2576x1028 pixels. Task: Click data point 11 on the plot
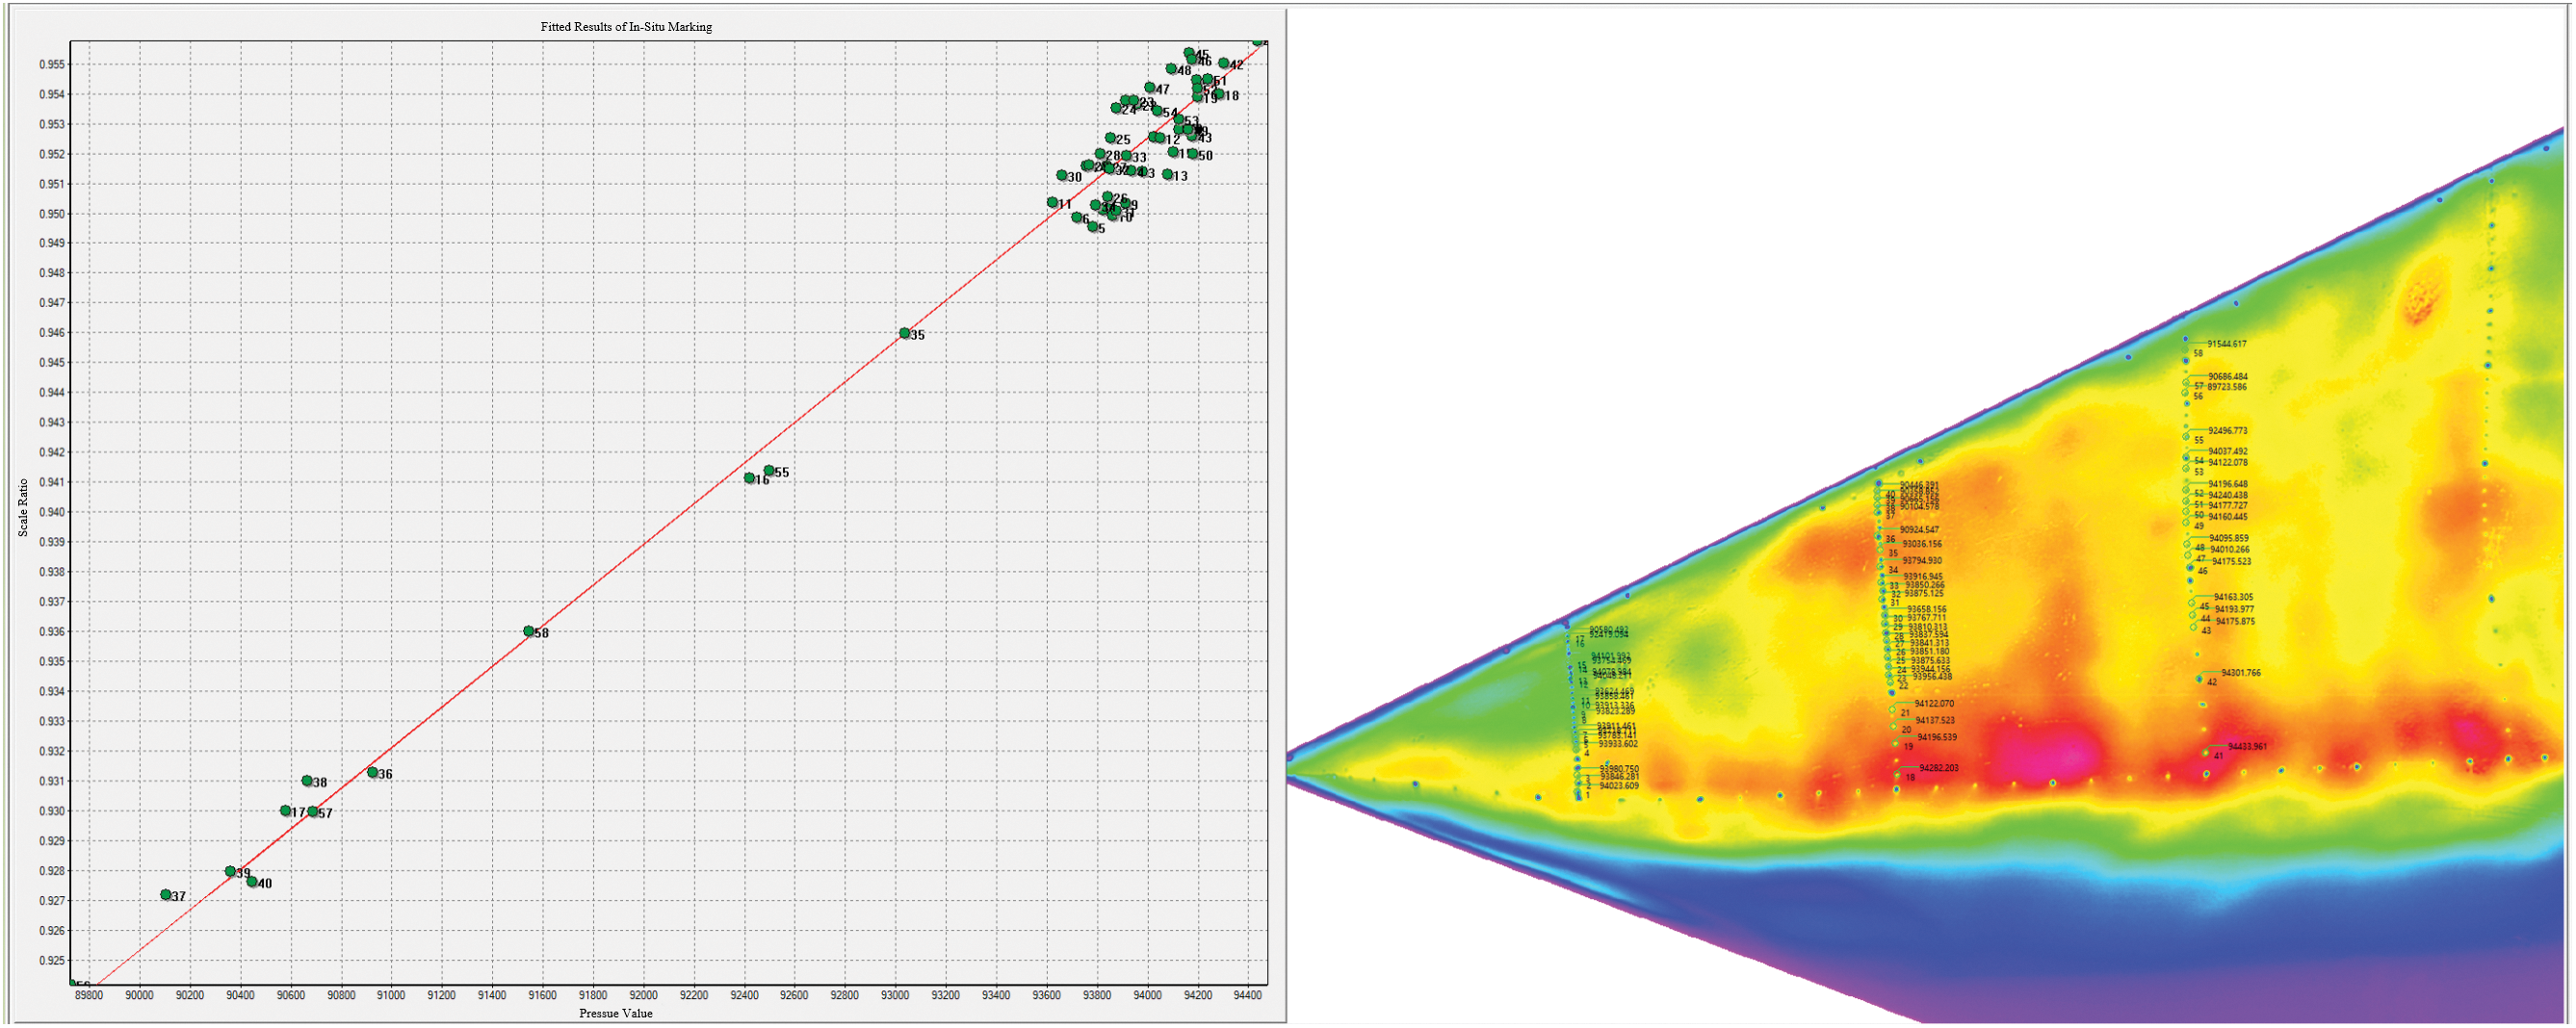pyautogui.click(x=1052, y=202)
